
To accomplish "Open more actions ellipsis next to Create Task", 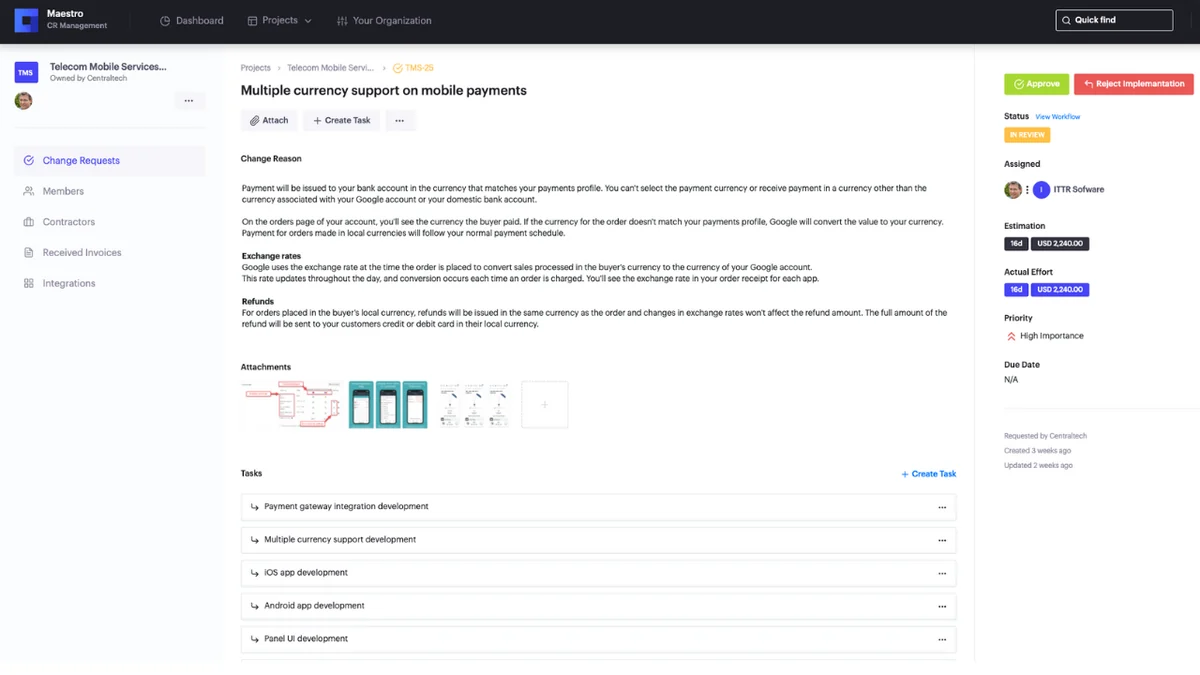I will pyautogui.click(x=399, y=120).
